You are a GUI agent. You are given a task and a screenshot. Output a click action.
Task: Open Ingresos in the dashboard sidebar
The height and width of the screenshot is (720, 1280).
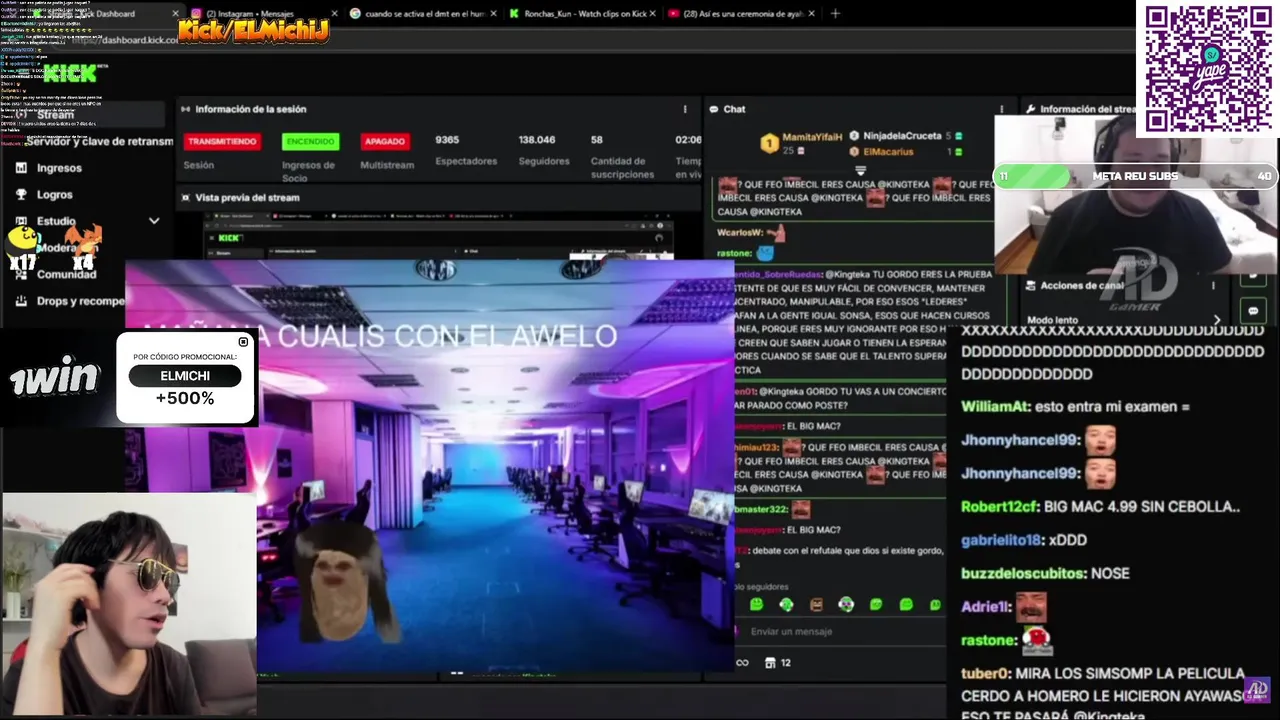point(59,168)
